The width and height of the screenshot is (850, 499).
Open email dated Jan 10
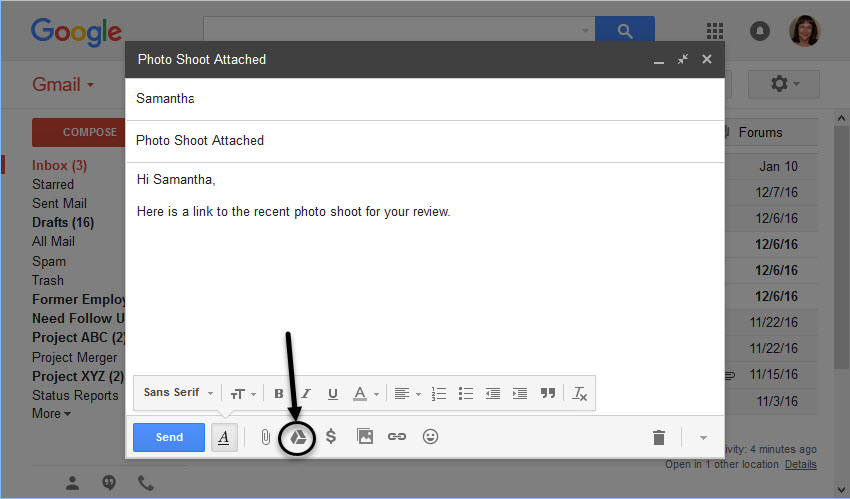pos(778,166)
